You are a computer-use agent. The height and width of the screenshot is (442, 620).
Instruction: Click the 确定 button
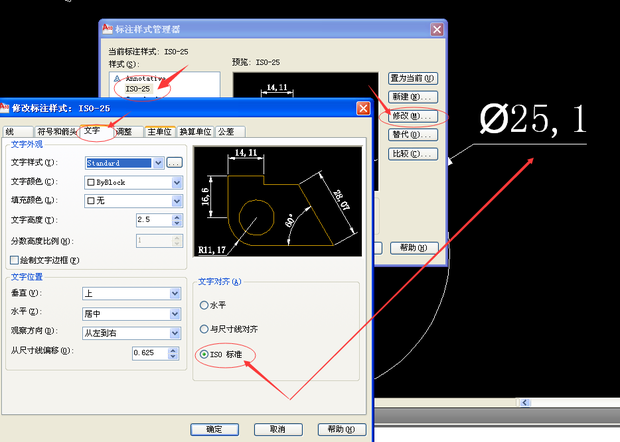(214, 428)
